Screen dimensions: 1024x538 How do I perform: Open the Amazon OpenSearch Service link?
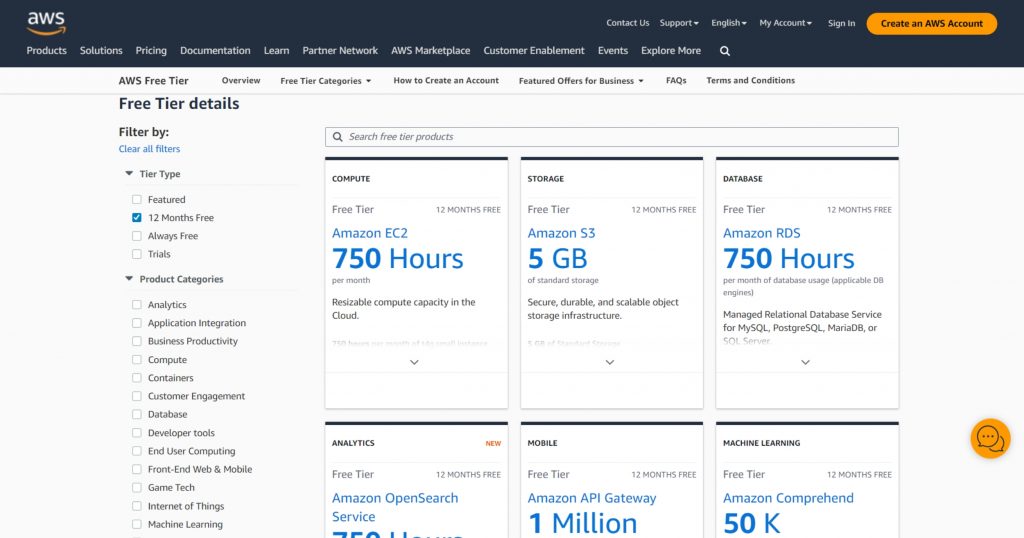click(395, 507)
